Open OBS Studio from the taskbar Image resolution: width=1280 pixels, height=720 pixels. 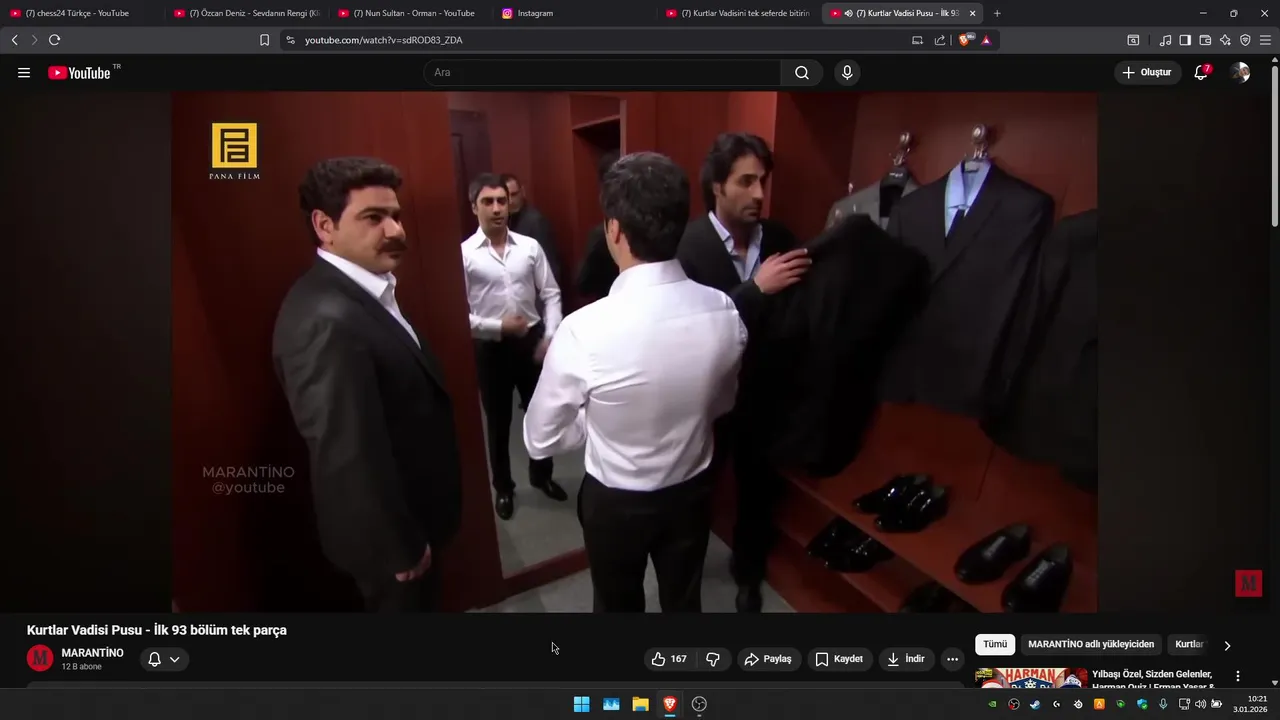tap(699, 704)
